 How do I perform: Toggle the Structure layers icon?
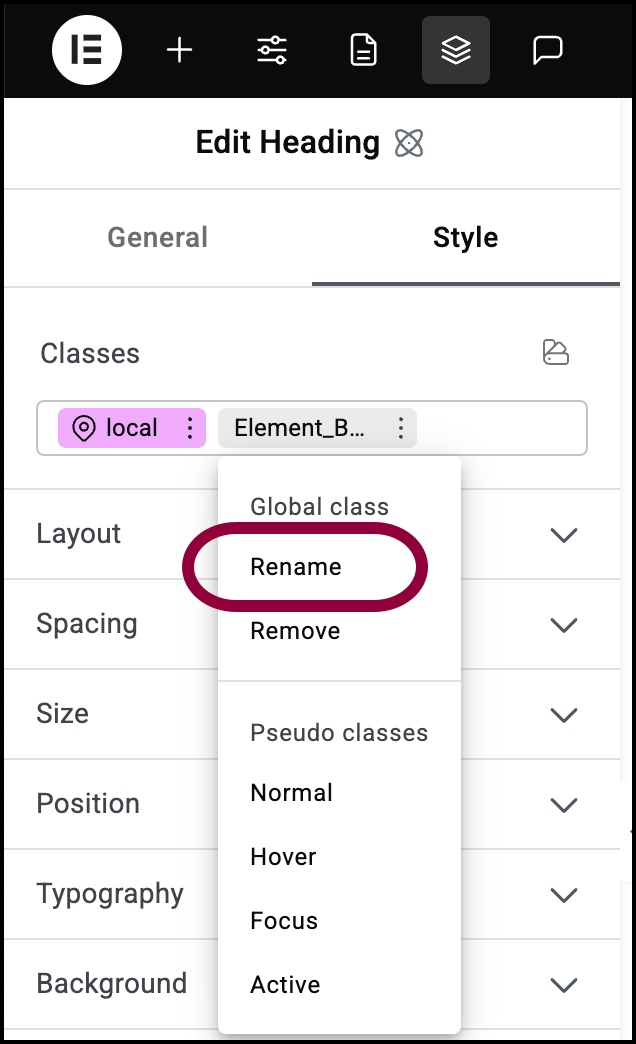tap(456, 50)
